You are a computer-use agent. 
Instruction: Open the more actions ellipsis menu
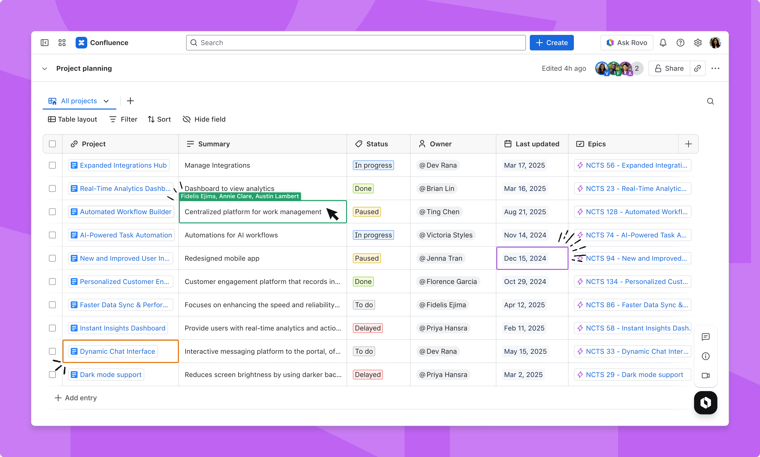[x=715, y=69]
